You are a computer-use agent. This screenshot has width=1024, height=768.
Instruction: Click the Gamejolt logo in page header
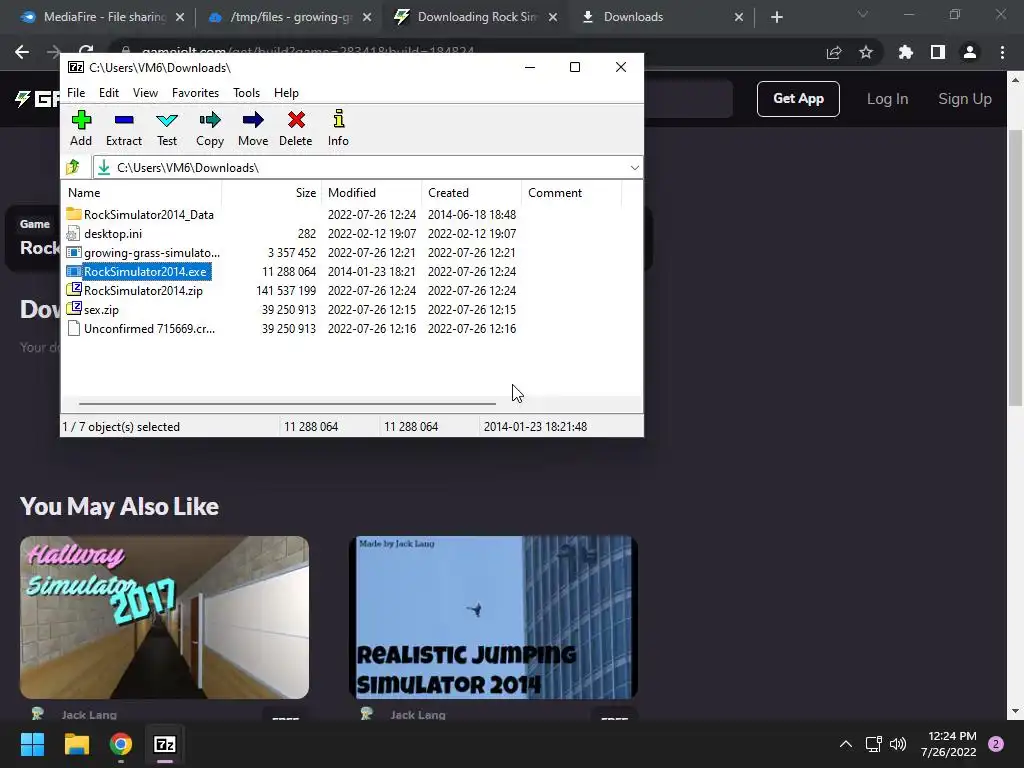coord(37,99)
